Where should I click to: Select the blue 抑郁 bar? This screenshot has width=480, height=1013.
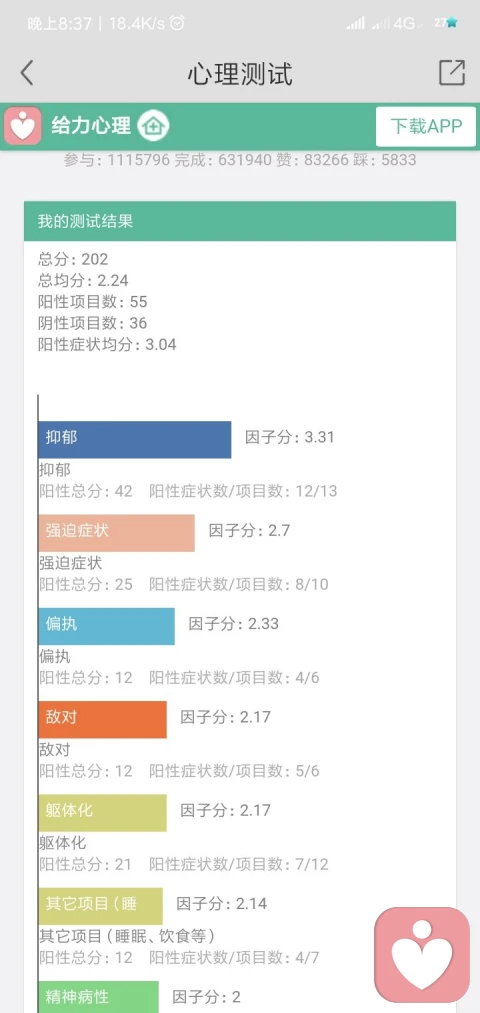[134, 440]
